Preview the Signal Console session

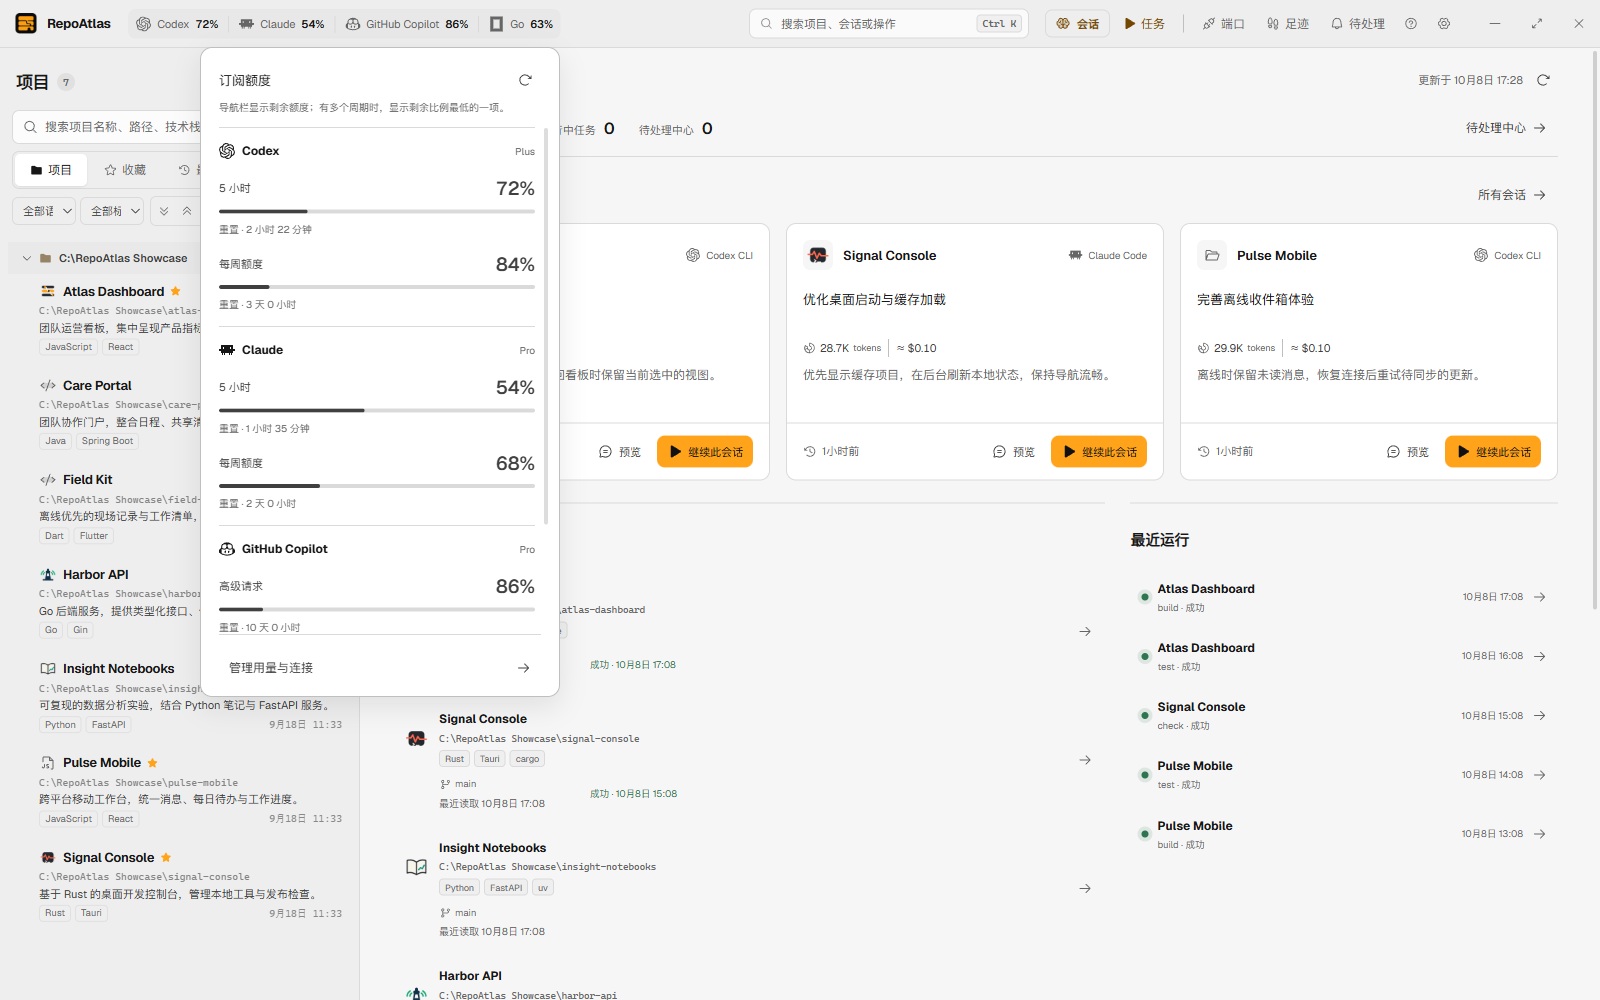(1013, 452)
